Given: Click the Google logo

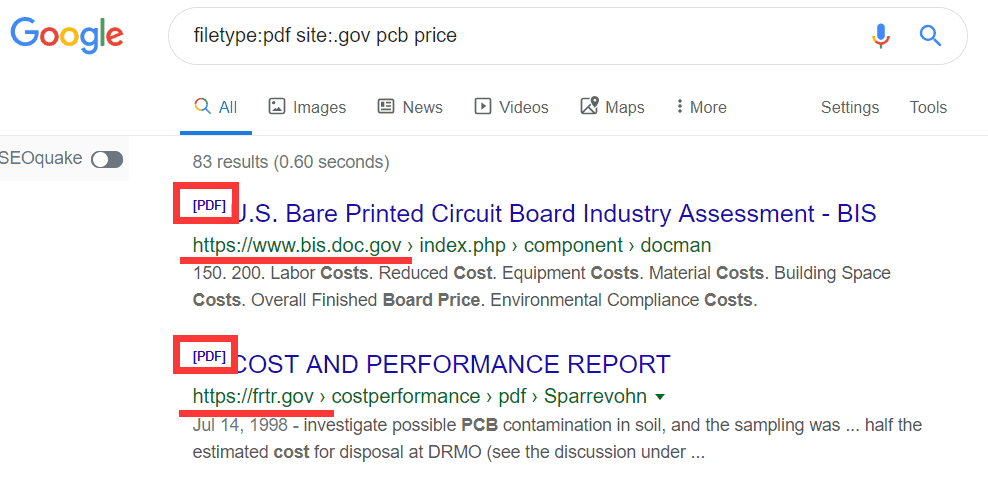Looking at the screenshot, I should tap(67, 36).
